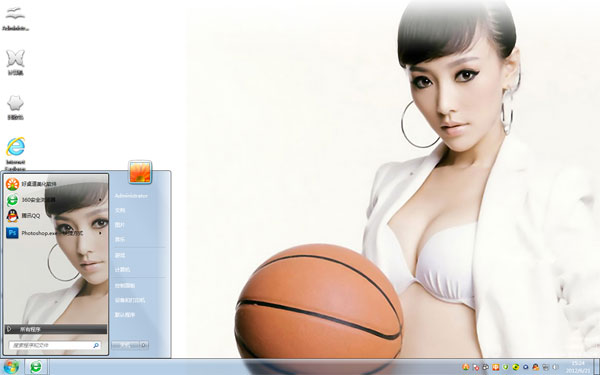This screenshot has height=375, width=600.
Task: Click the Show desktop strip
Action: tap(596, 367)
